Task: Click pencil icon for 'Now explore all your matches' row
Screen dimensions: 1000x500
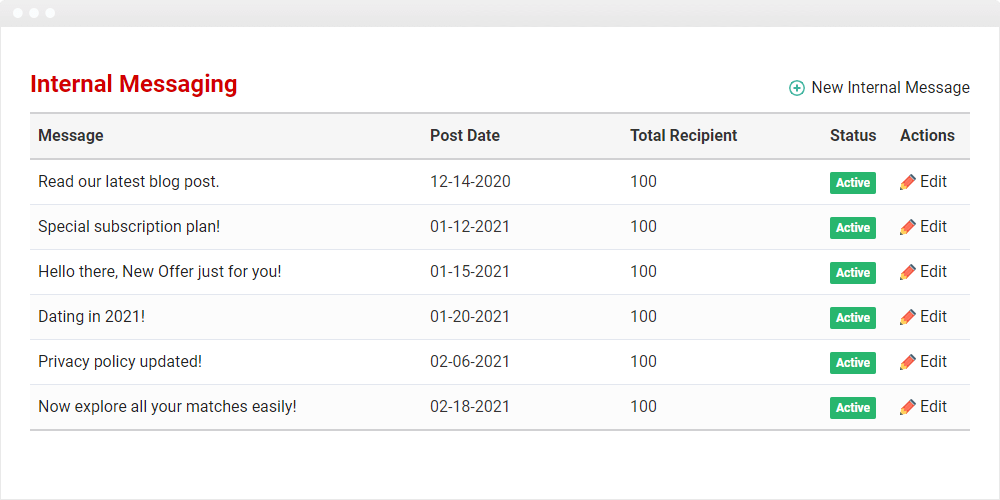Action: coord(908,407)
